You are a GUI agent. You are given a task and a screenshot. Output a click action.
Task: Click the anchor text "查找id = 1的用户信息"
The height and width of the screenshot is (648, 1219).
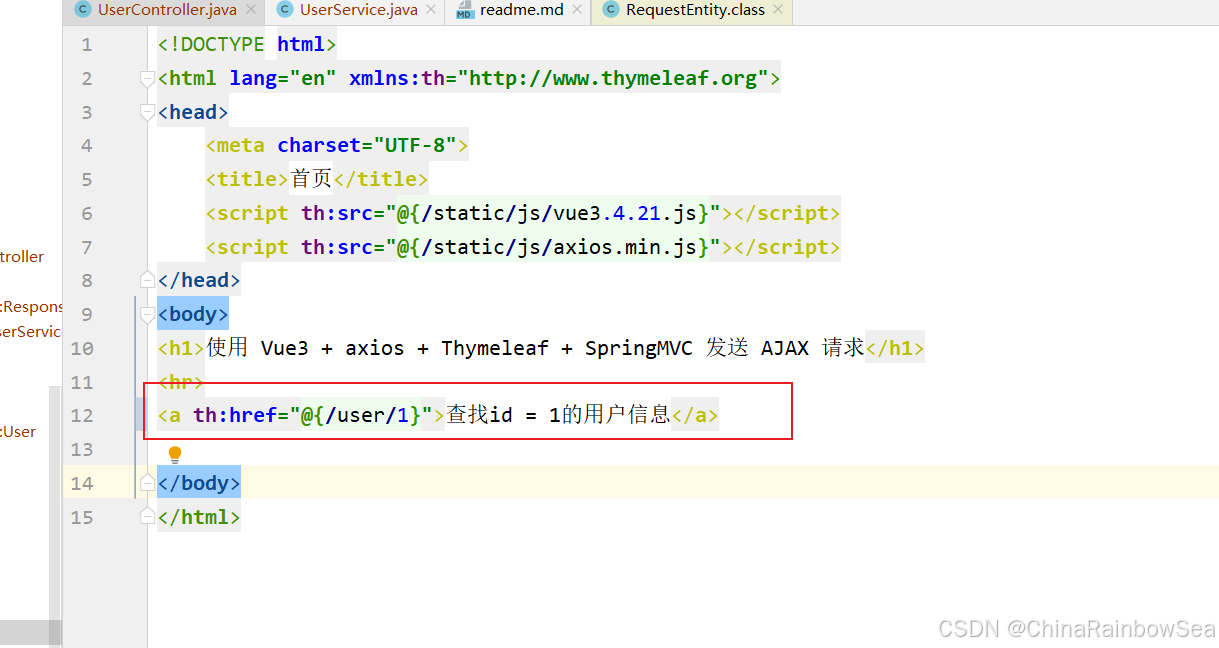coord(558,415)
